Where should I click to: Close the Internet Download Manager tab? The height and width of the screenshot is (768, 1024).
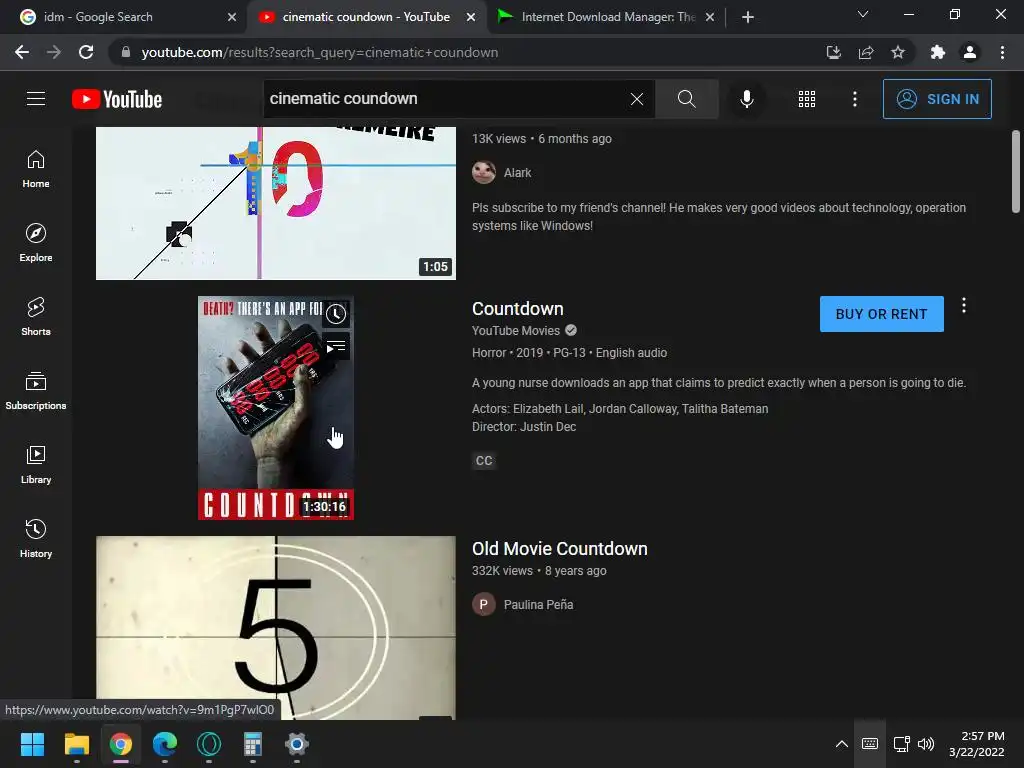pos(710,17)
